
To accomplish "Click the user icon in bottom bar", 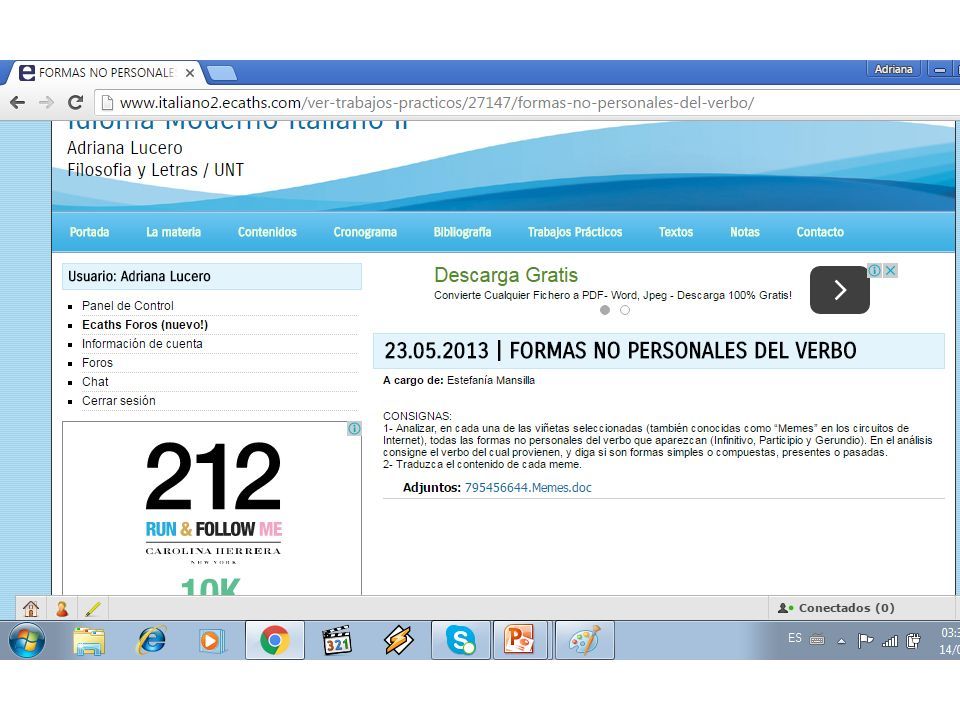I will 62,609.
